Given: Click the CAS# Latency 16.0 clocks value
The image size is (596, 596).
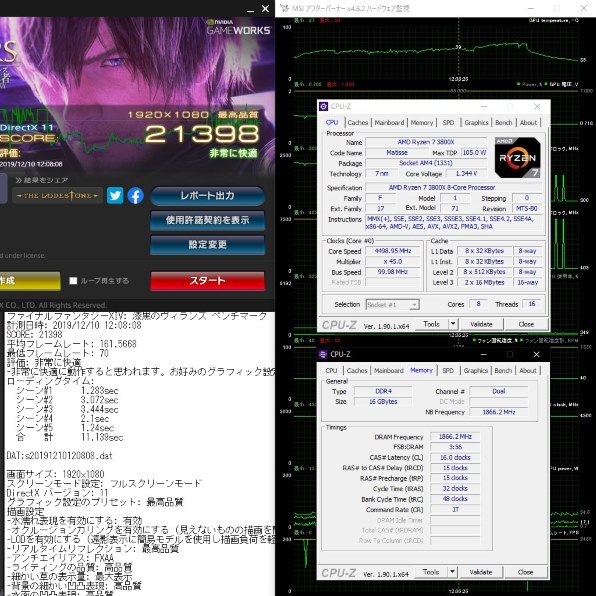Looking at the screenshot, I should (455, 458).
